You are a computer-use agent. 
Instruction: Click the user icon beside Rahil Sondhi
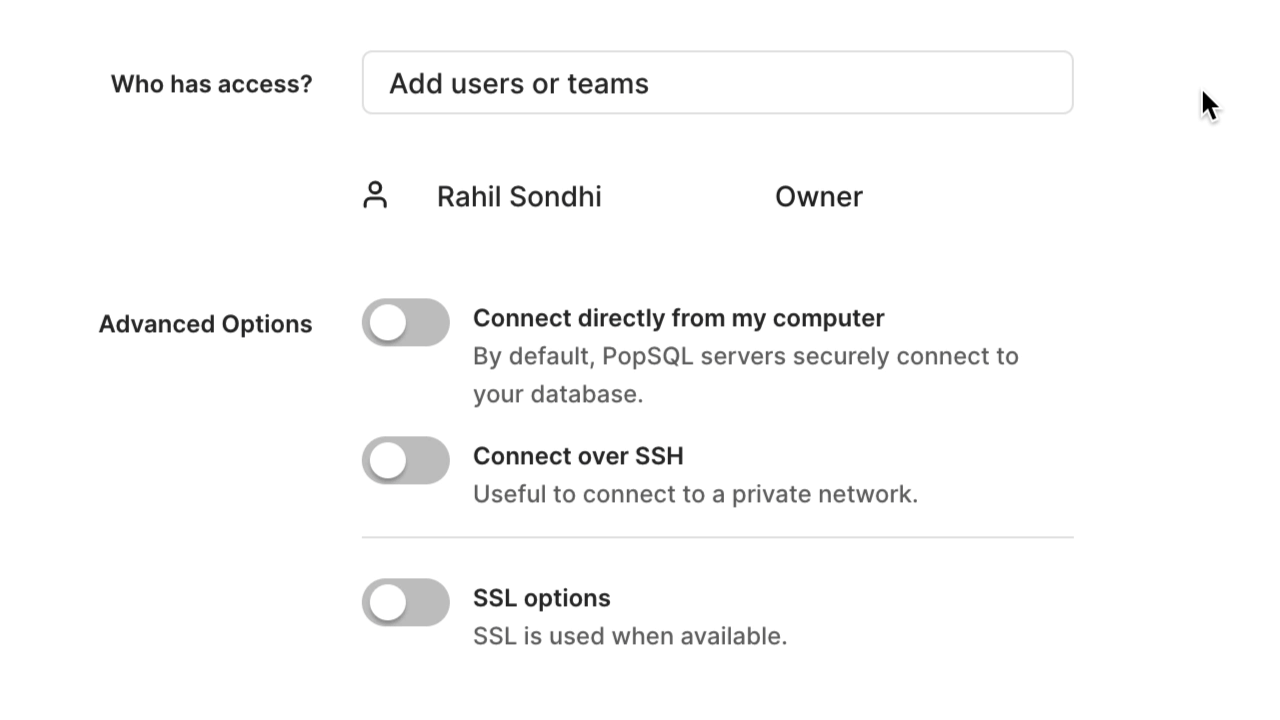[x=375, y=195]
